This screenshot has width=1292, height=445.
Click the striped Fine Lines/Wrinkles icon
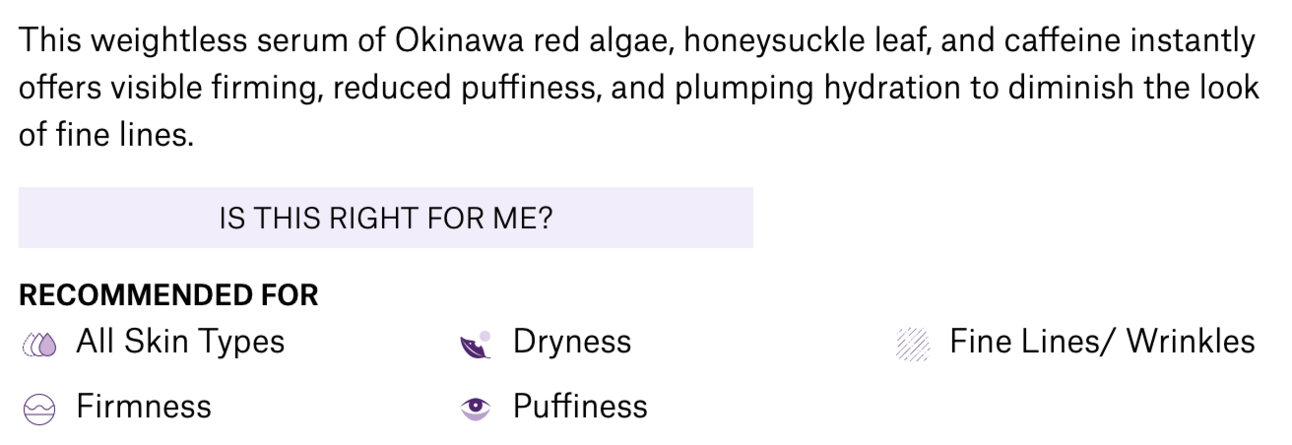click(912, 344)
